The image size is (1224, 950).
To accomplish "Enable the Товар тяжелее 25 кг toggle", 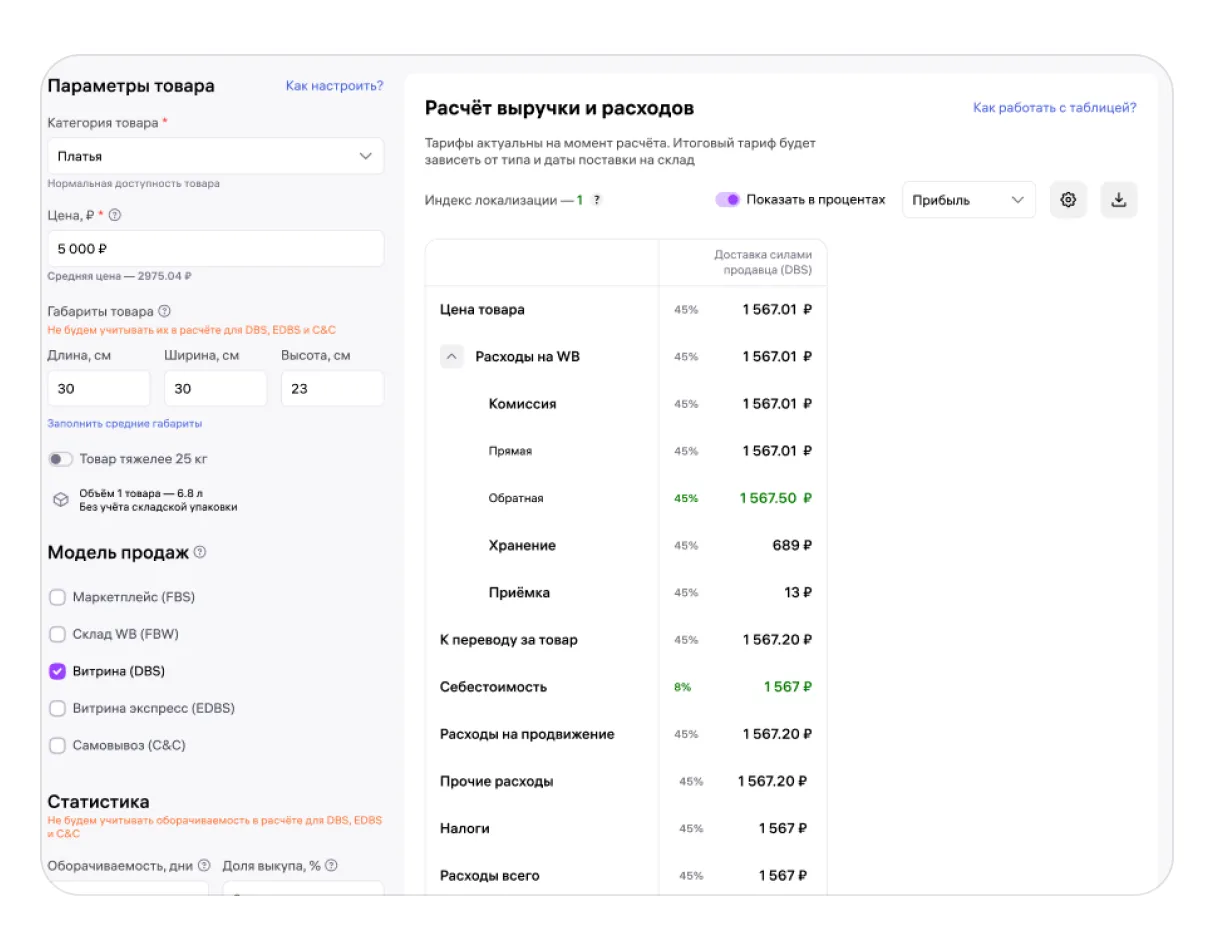I will pos(61,459).
